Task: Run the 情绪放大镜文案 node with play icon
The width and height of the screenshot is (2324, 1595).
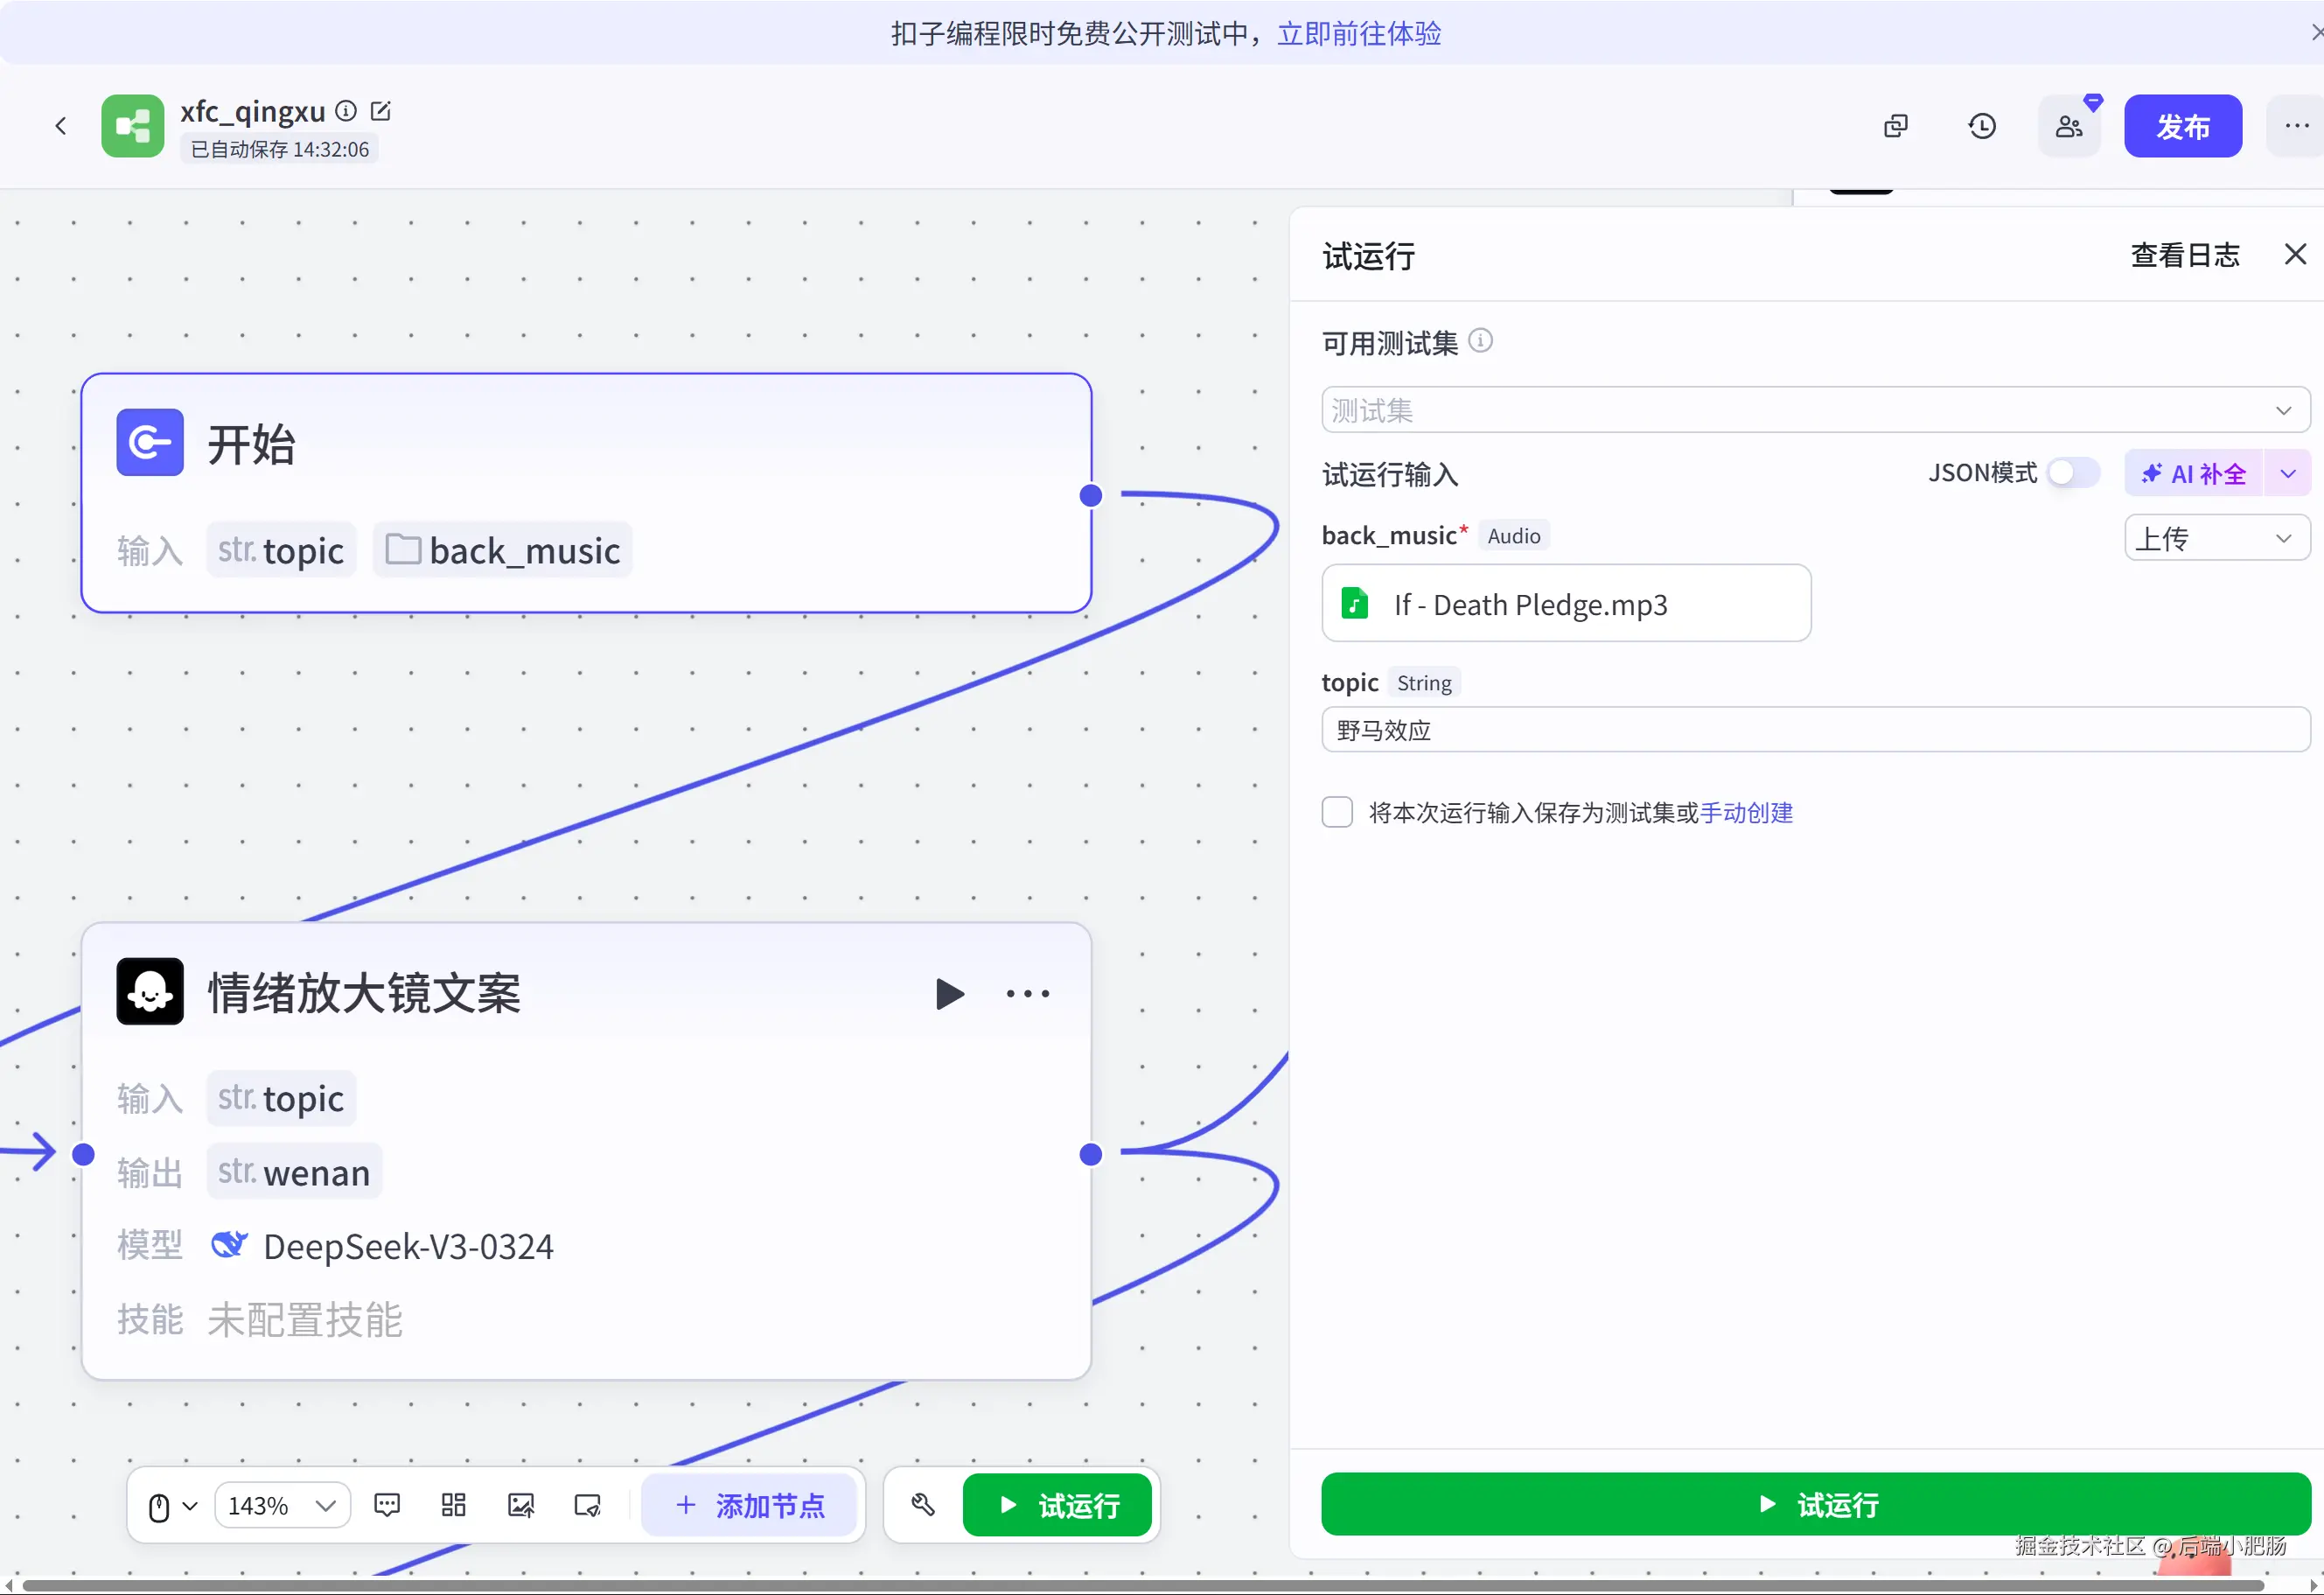Action: tap(949, 993)
